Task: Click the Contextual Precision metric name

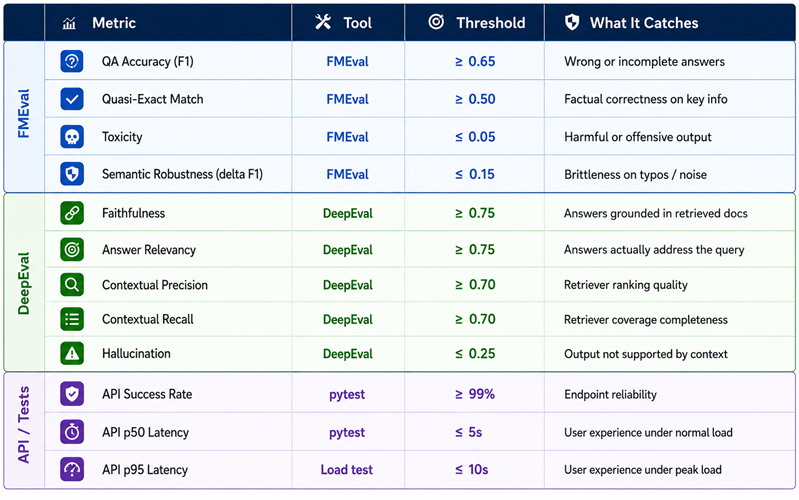Action: pyautogui.click(x=155, y=285)
